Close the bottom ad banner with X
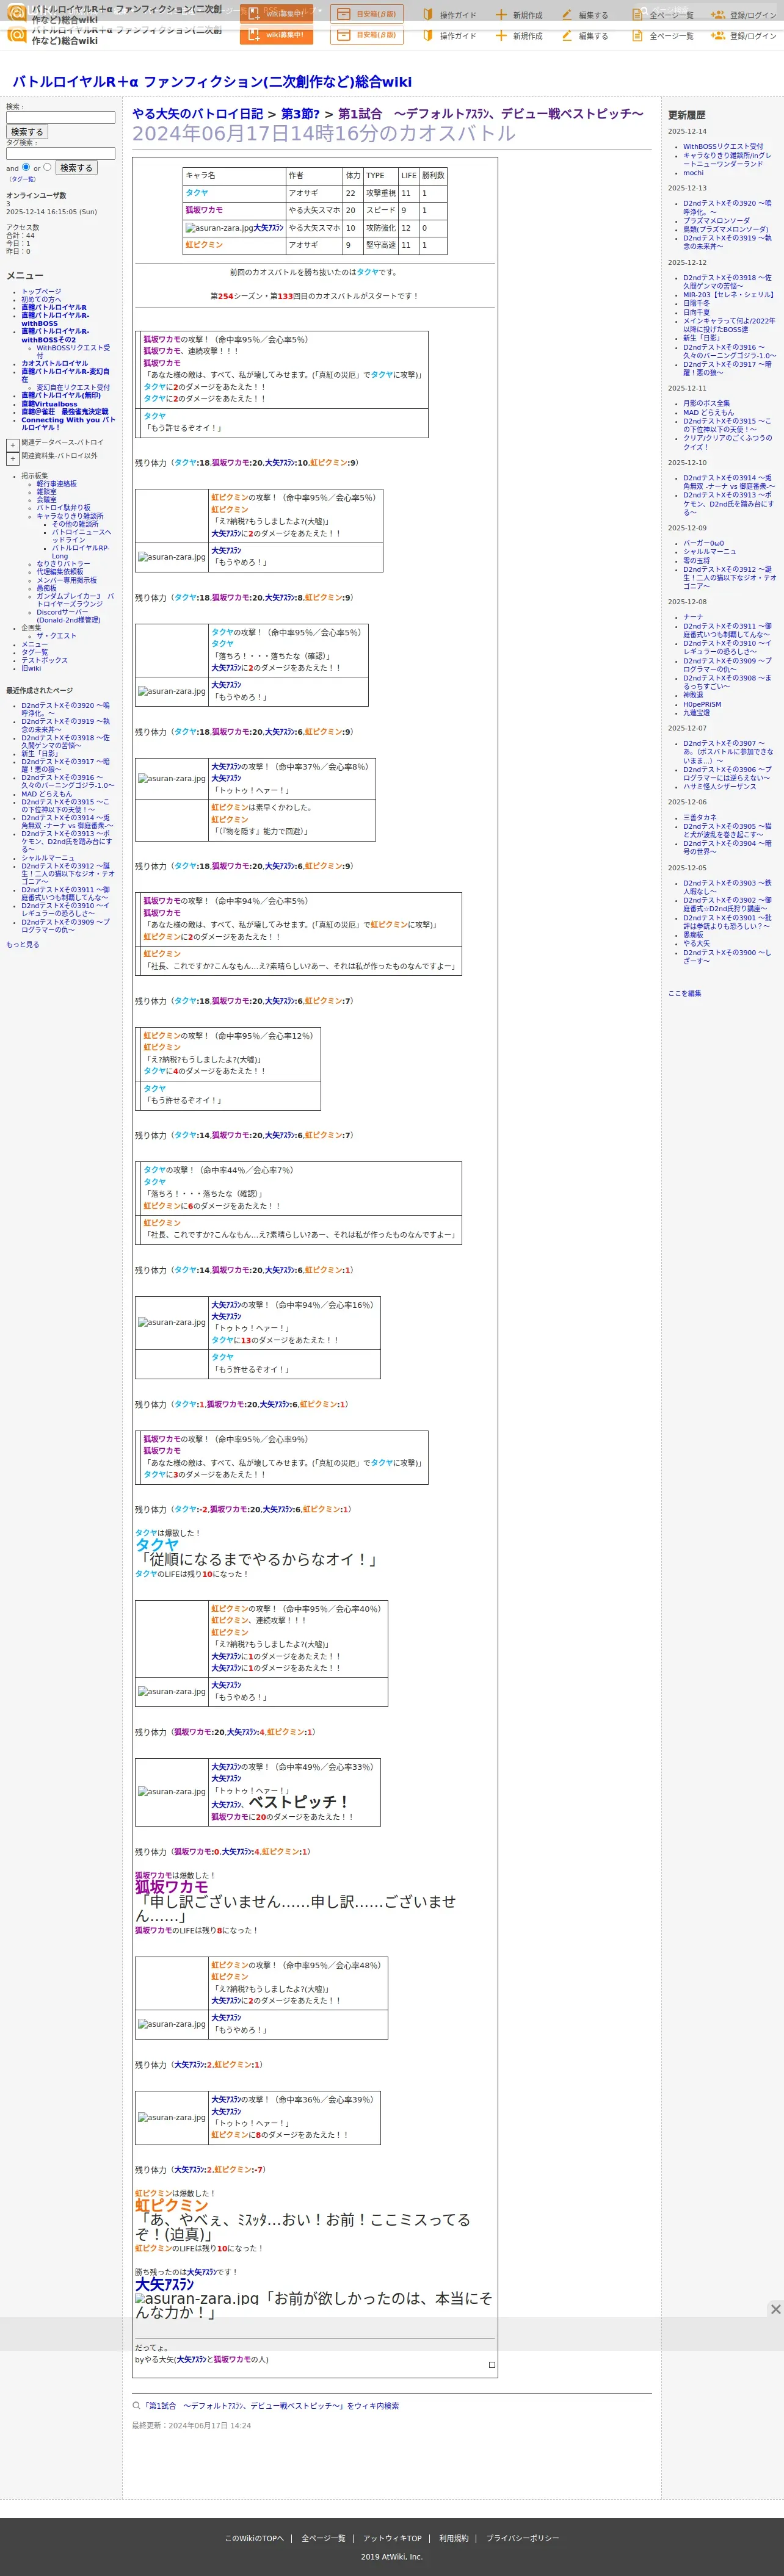784x2576 pixels. coord(775,2309)
